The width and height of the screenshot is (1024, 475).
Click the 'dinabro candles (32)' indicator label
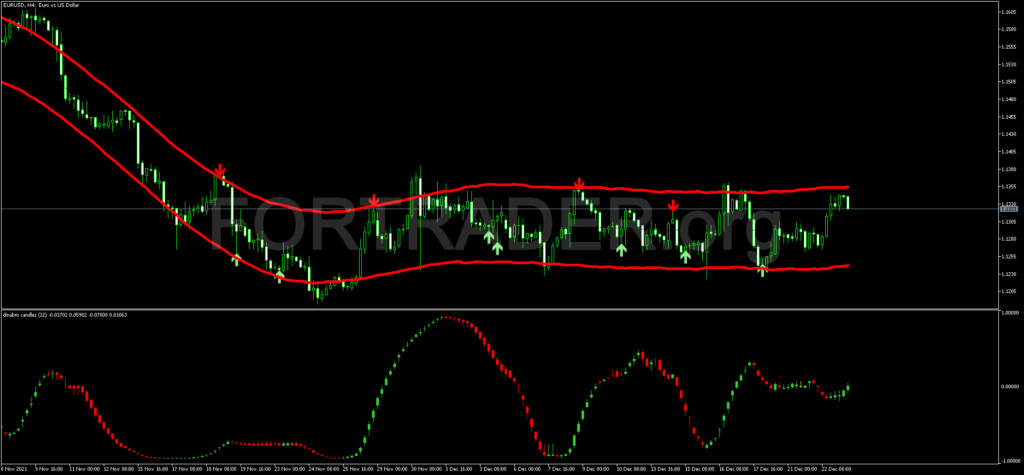pyautogui.click(x=25, y=314)
